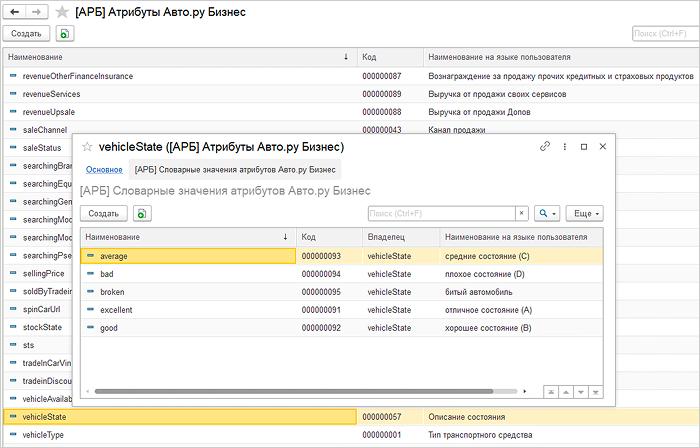Add main list to favorites with the star
Image resolution: width=700 pixels, height=448 pixels.
[62, 12]
